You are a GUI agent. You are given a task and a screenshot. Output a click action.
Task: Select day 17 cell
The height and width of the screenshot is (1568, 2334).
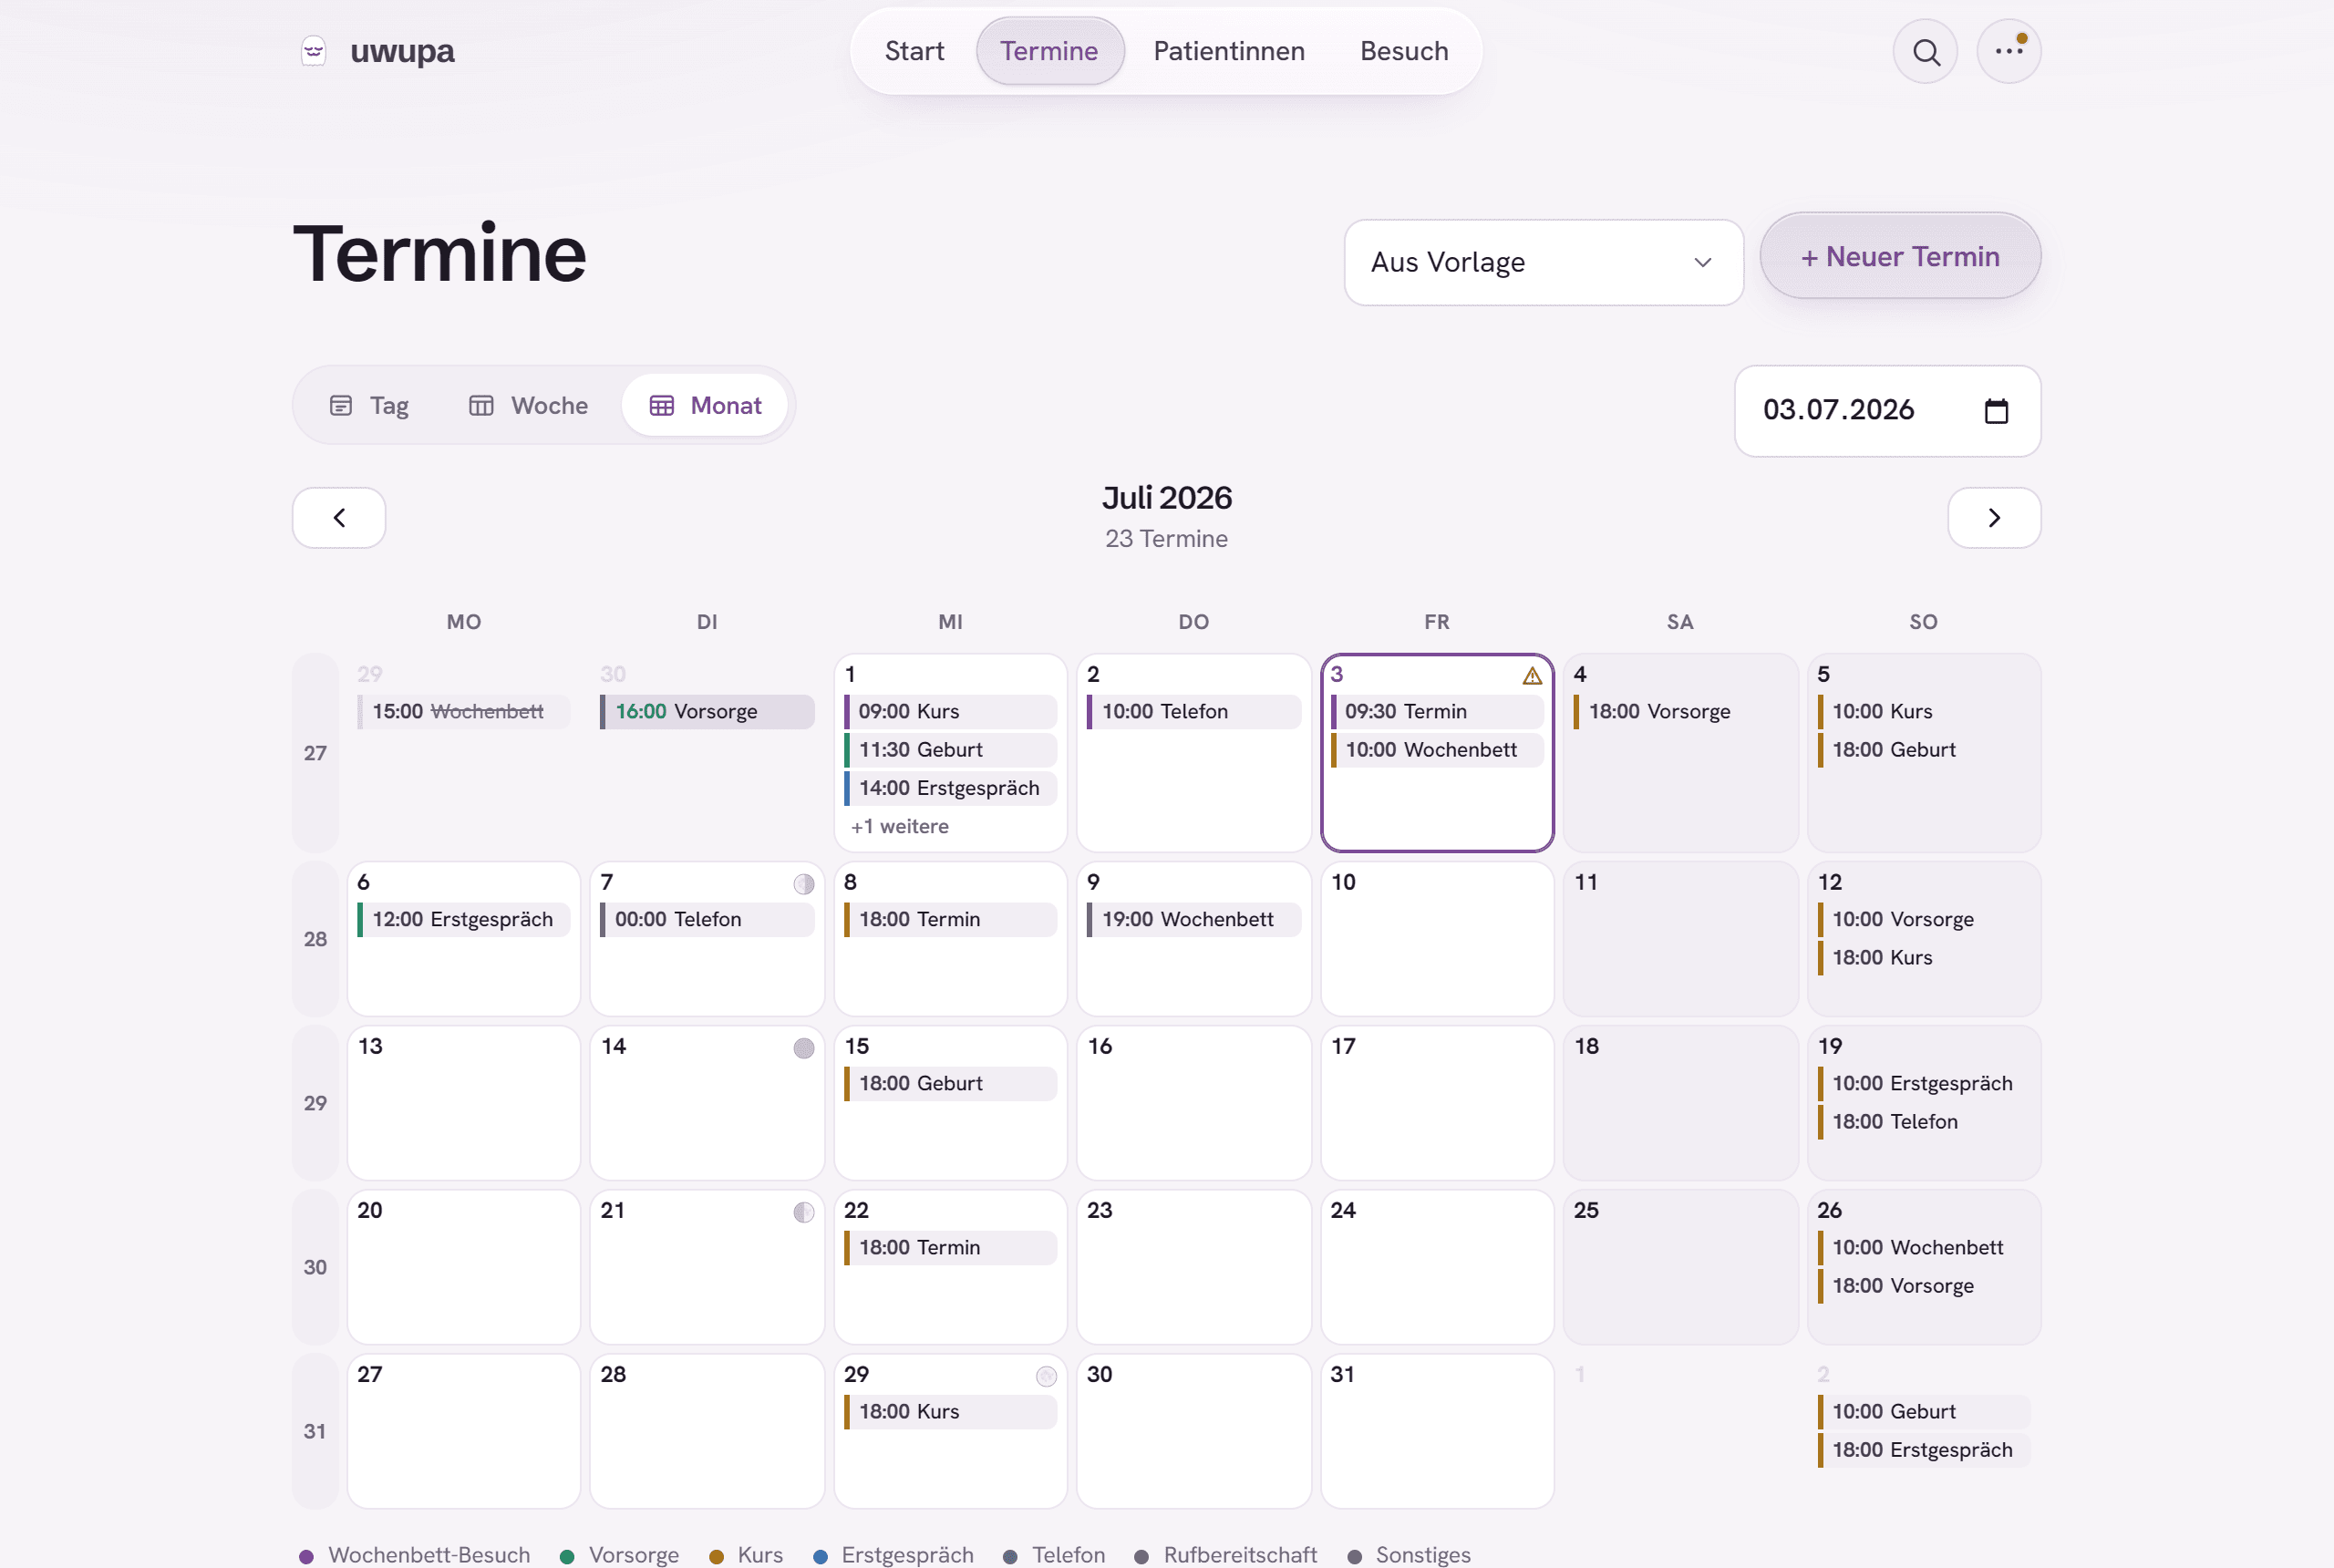pos(1437,1103)
